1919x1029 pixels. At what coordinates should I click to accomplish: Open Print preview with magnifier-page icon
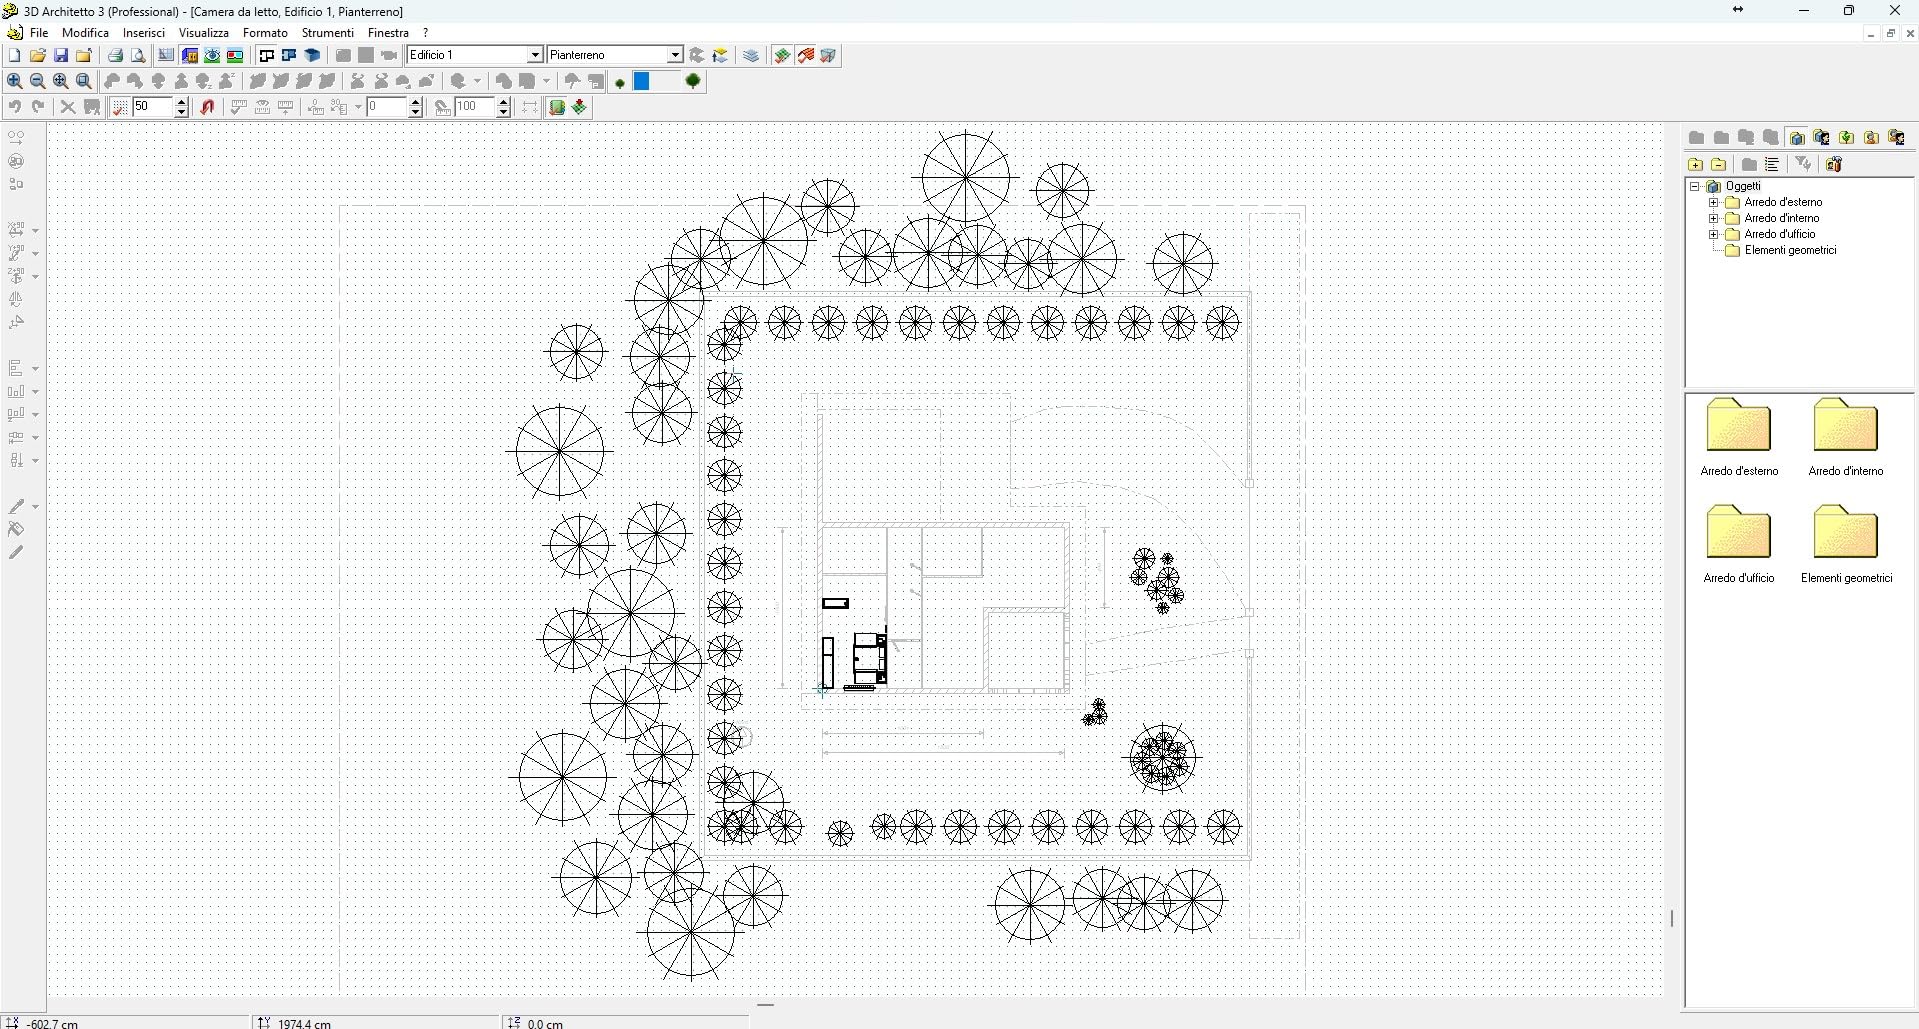(x=138, y=55)
